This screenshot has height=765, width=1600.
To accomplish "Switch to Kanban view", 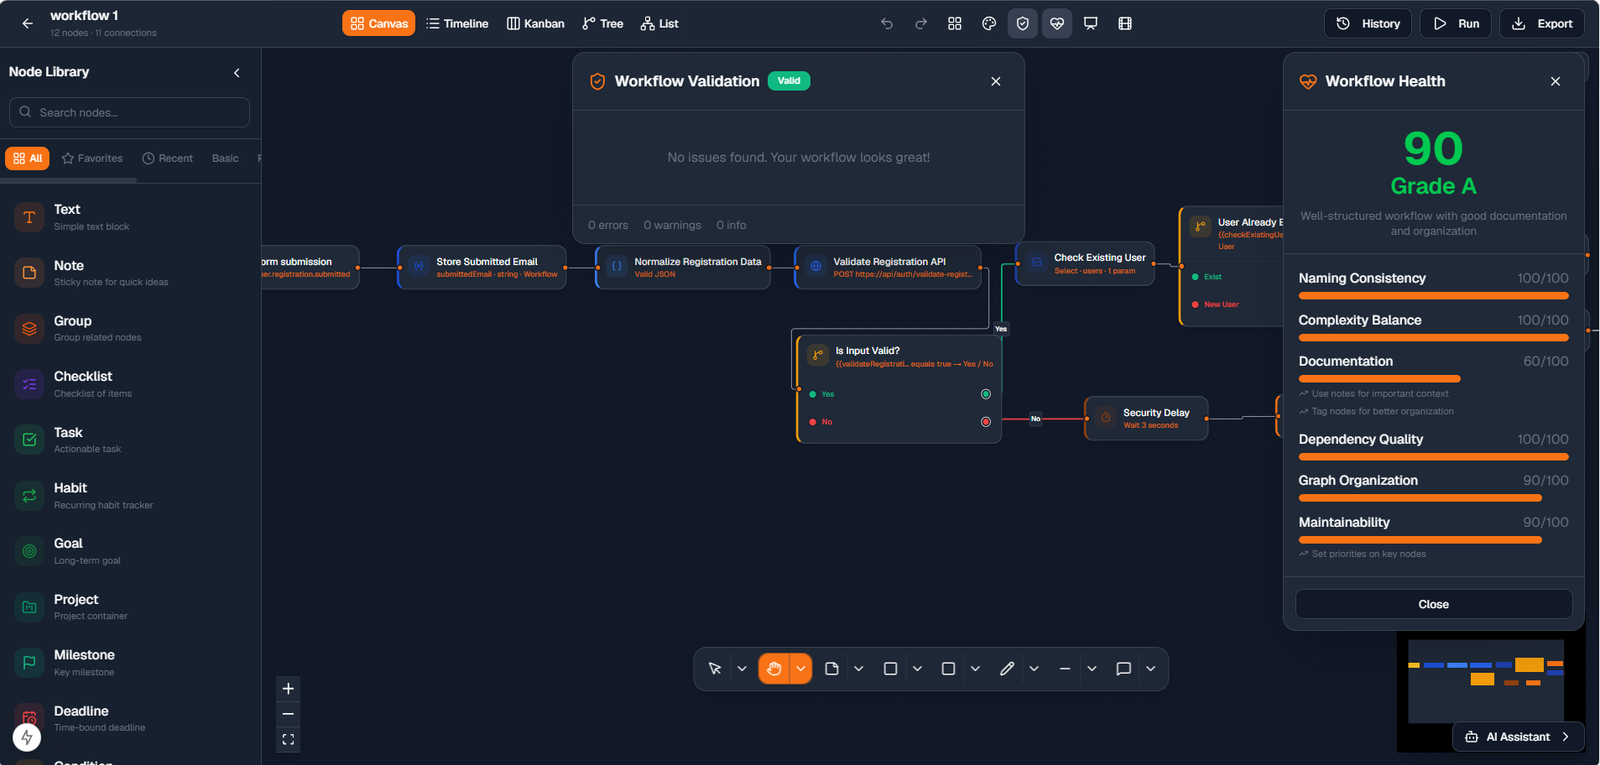I will pyautogui.click(x=535, y=23).
